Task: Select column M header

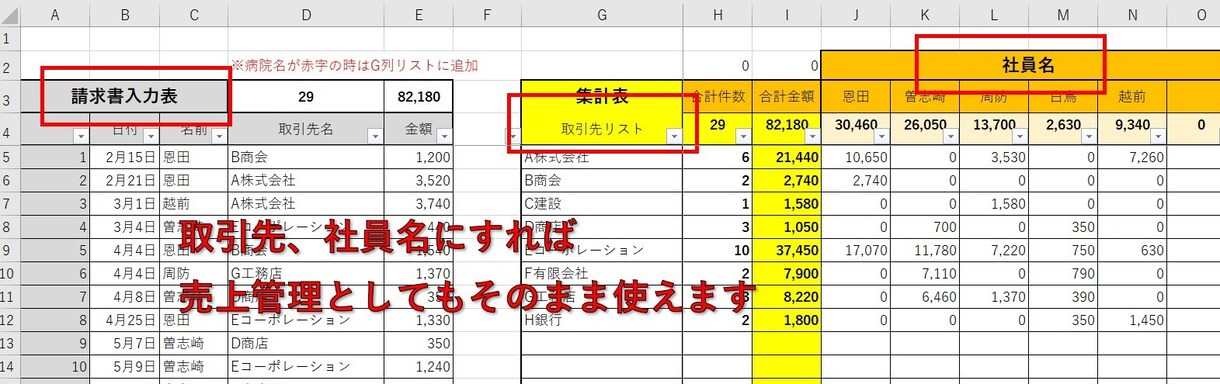Action: 1062,14
